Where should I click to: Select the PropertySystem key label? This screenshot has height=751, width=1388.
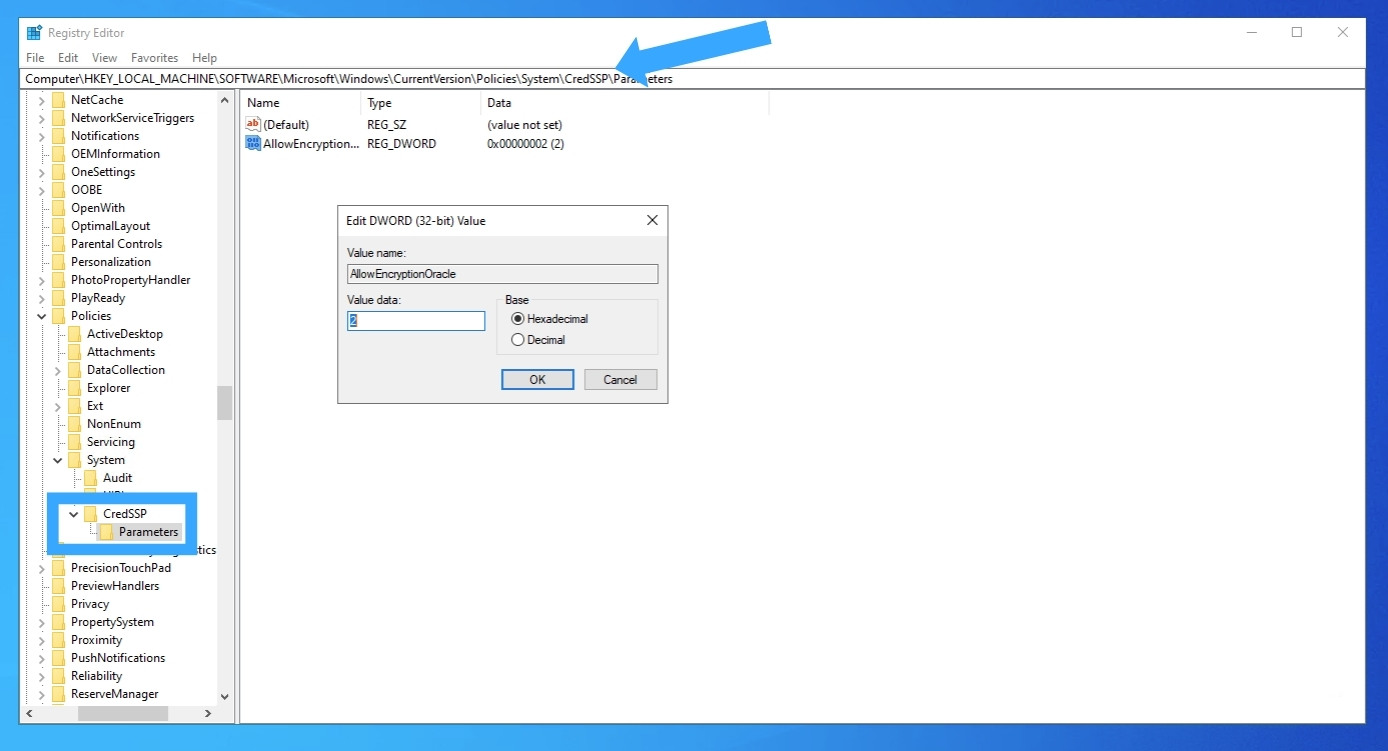(x=112, y=622)
